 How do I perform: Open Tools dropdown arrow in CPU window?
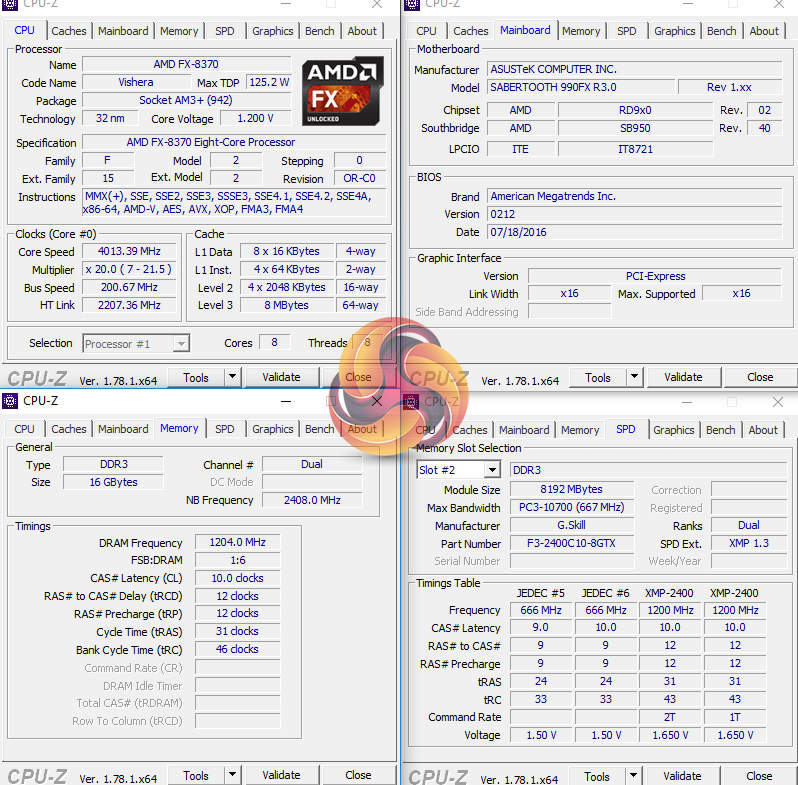click(233, 377)
